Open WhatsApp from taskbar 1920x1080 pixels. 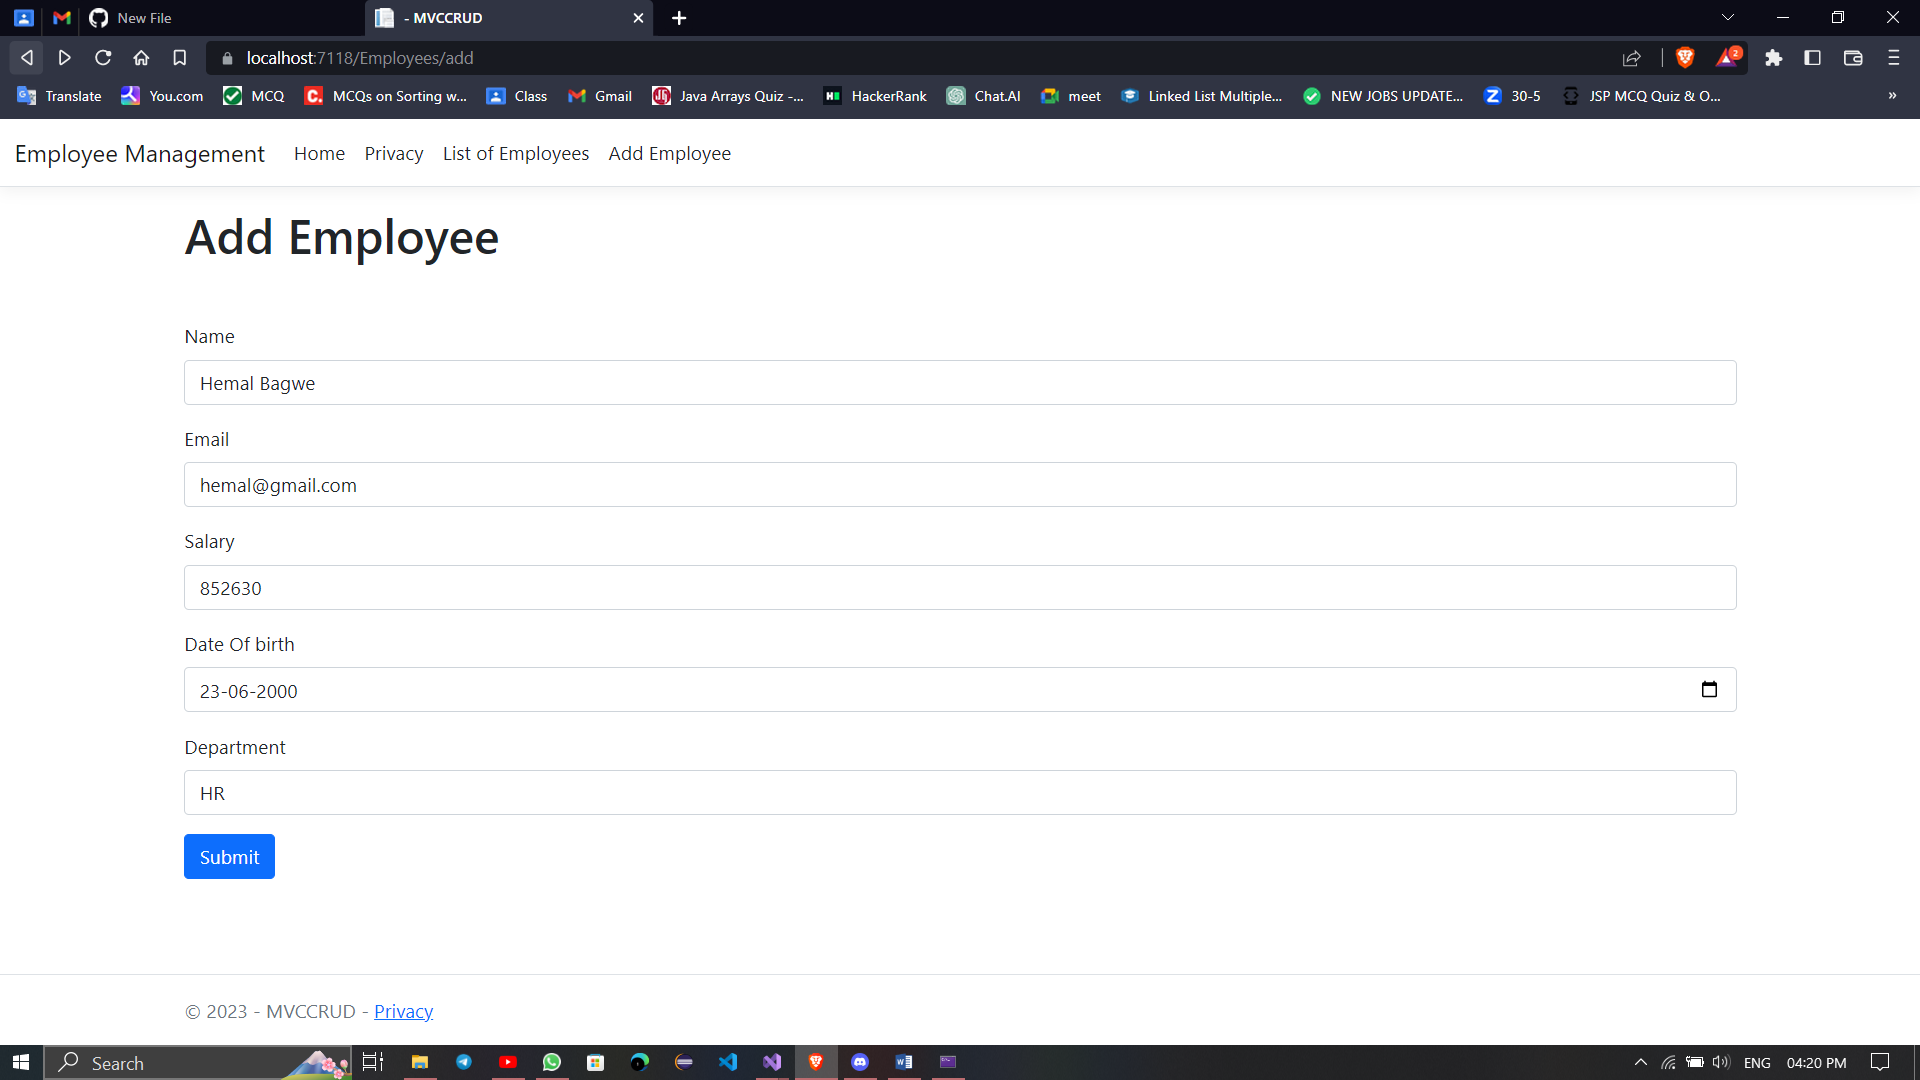[552, 1062]
